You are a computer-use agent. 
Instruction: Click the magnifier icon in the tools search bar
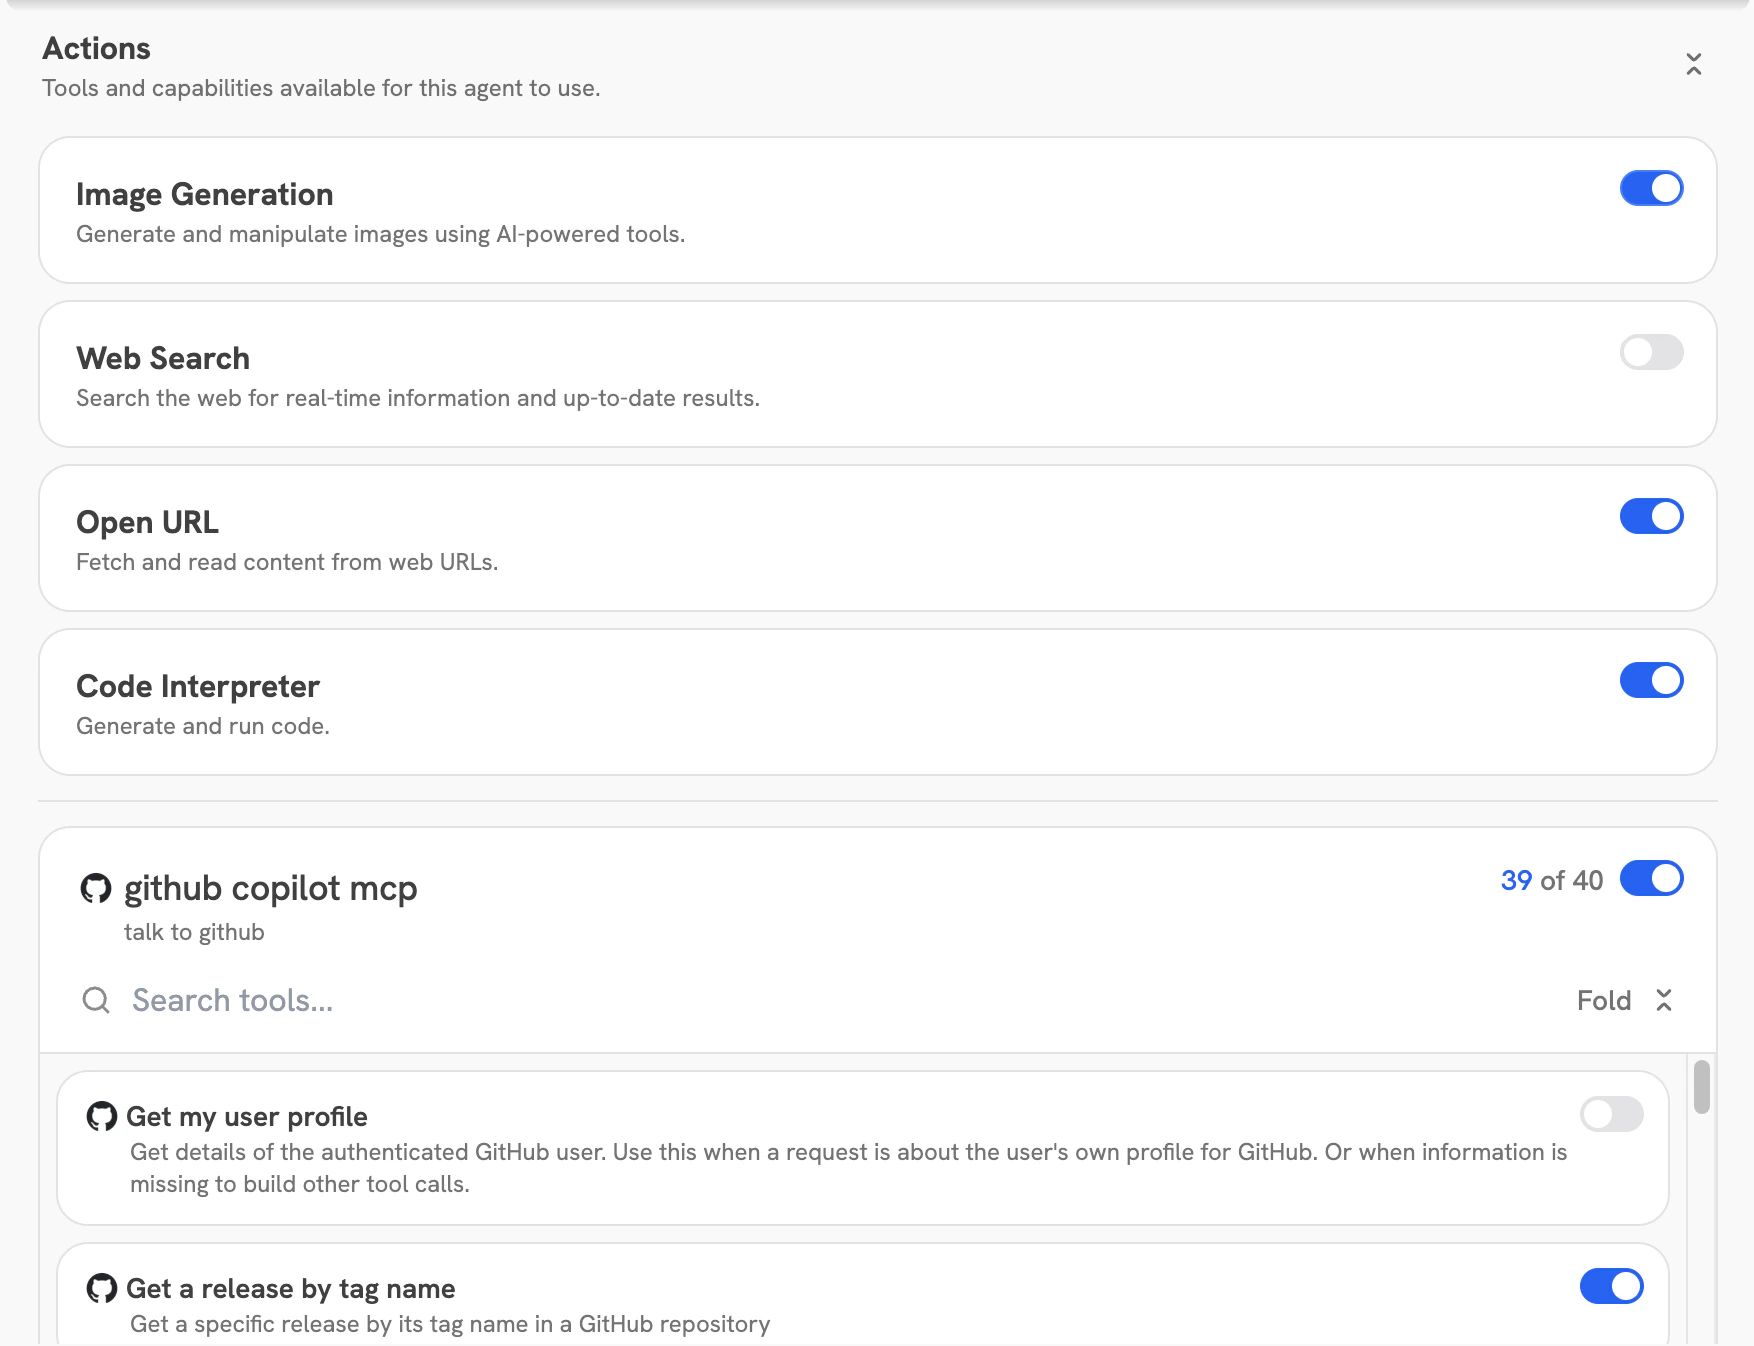click(96, 999)
